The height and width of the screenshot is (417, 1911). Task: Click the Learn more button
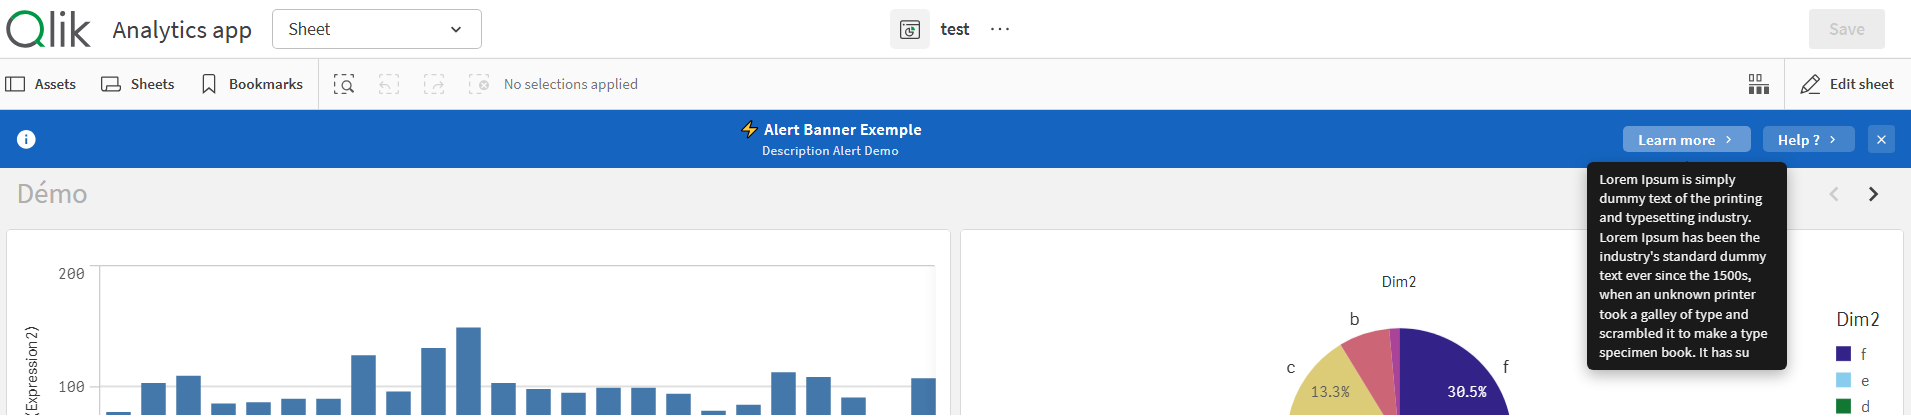tap(1685, 140)
